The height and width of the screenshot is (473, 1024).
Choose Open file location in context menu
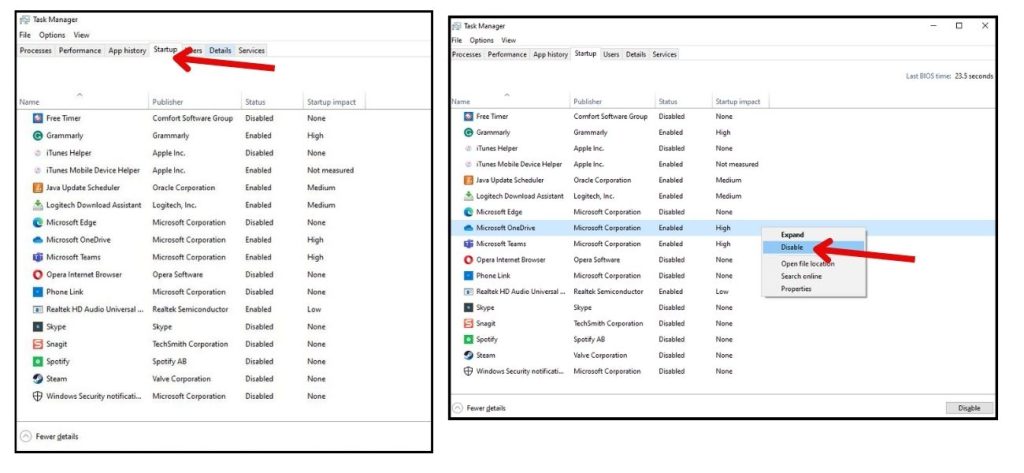pos(814,264)
